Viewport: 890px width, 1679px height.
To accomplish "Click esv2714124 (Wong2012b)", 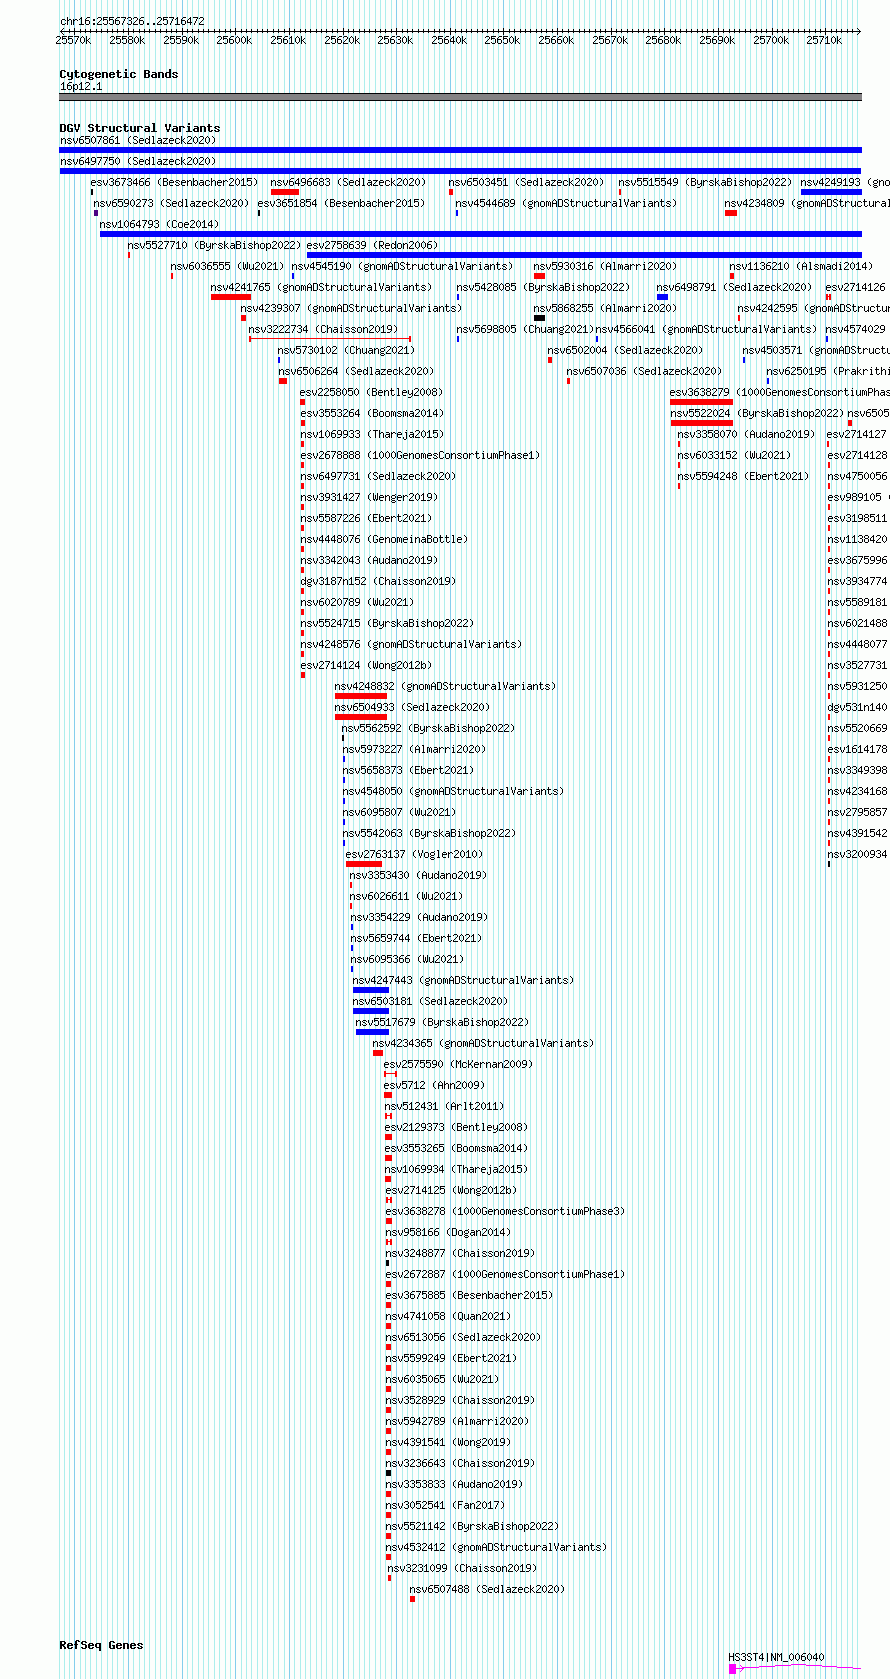I will 366,665.
